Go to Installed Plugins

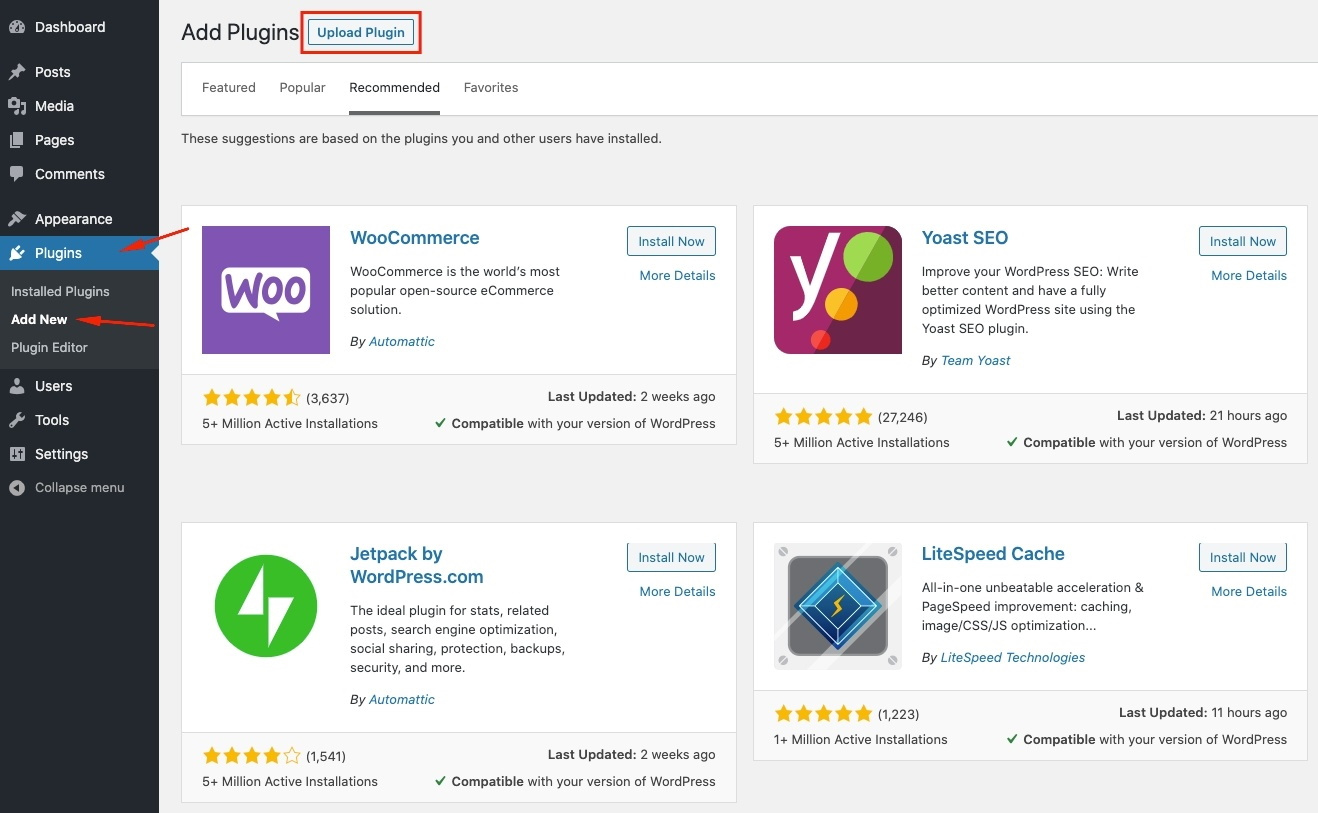(x=61, y=291)
